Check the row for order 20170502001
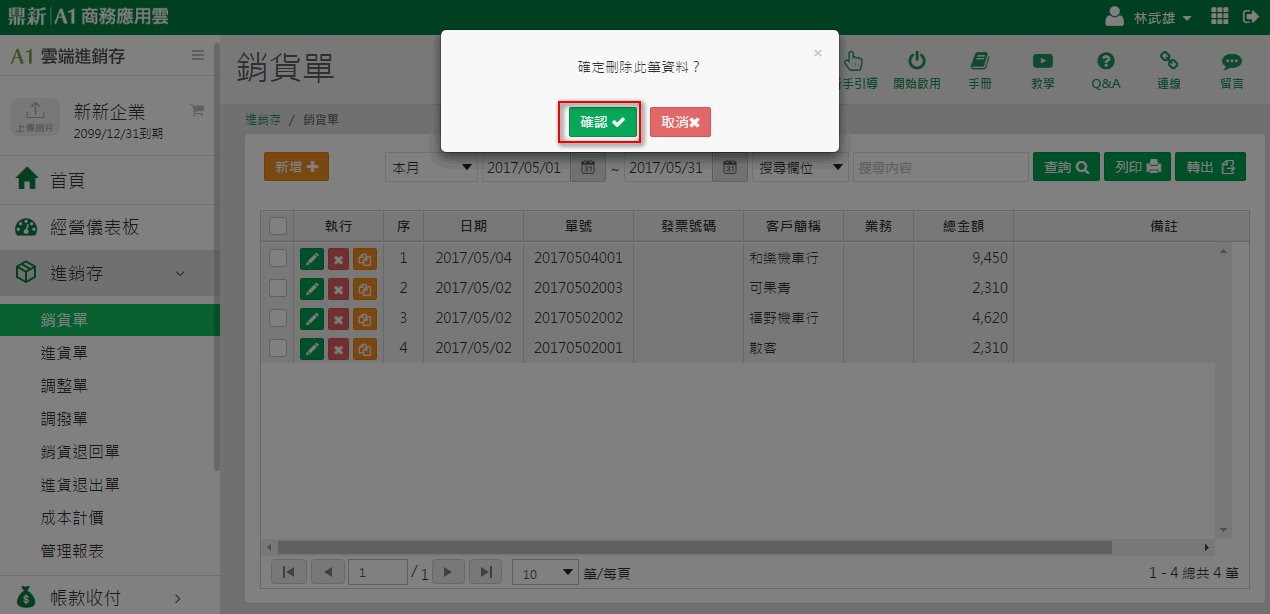The width and height of the screenshot is (1270, 614). pos(278,348)
